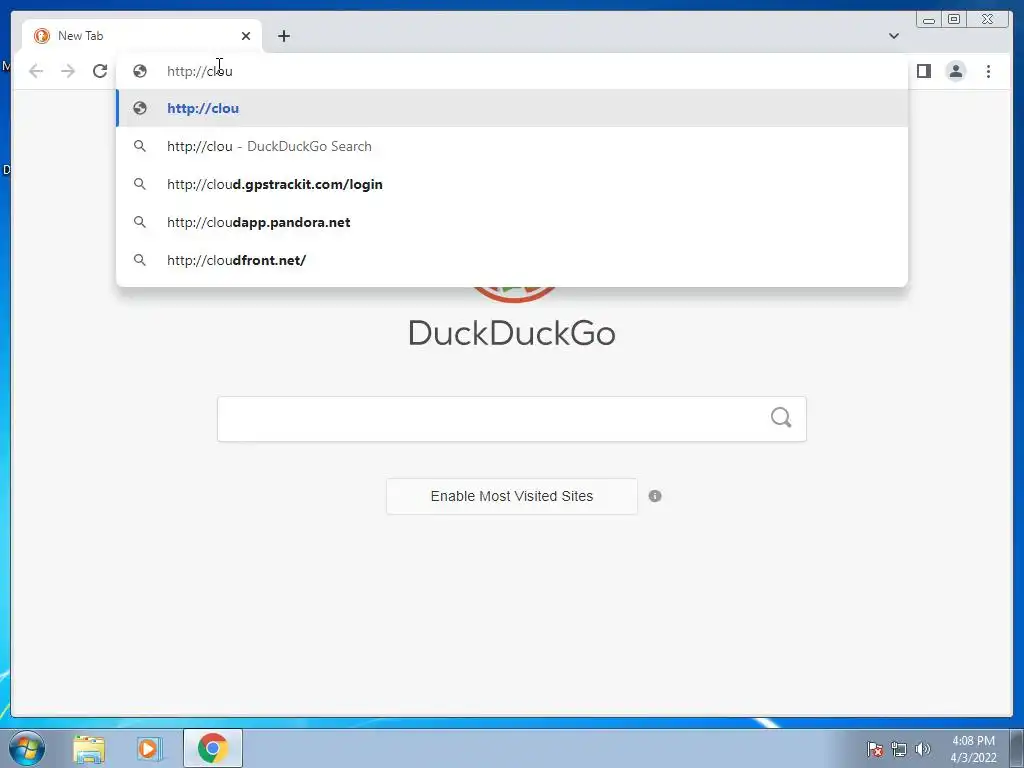Click the taskbar clock showing 4:08 PM
Screen dimensions: 1024x768
pyautogui.click(x=973, y=749)
